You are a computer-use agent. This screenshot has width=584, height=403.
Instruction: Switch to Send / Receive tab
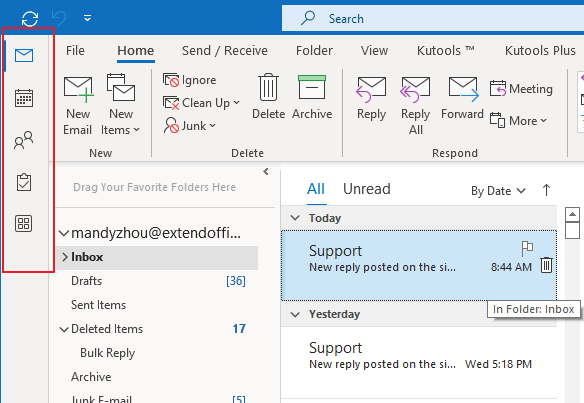point(225,50)
